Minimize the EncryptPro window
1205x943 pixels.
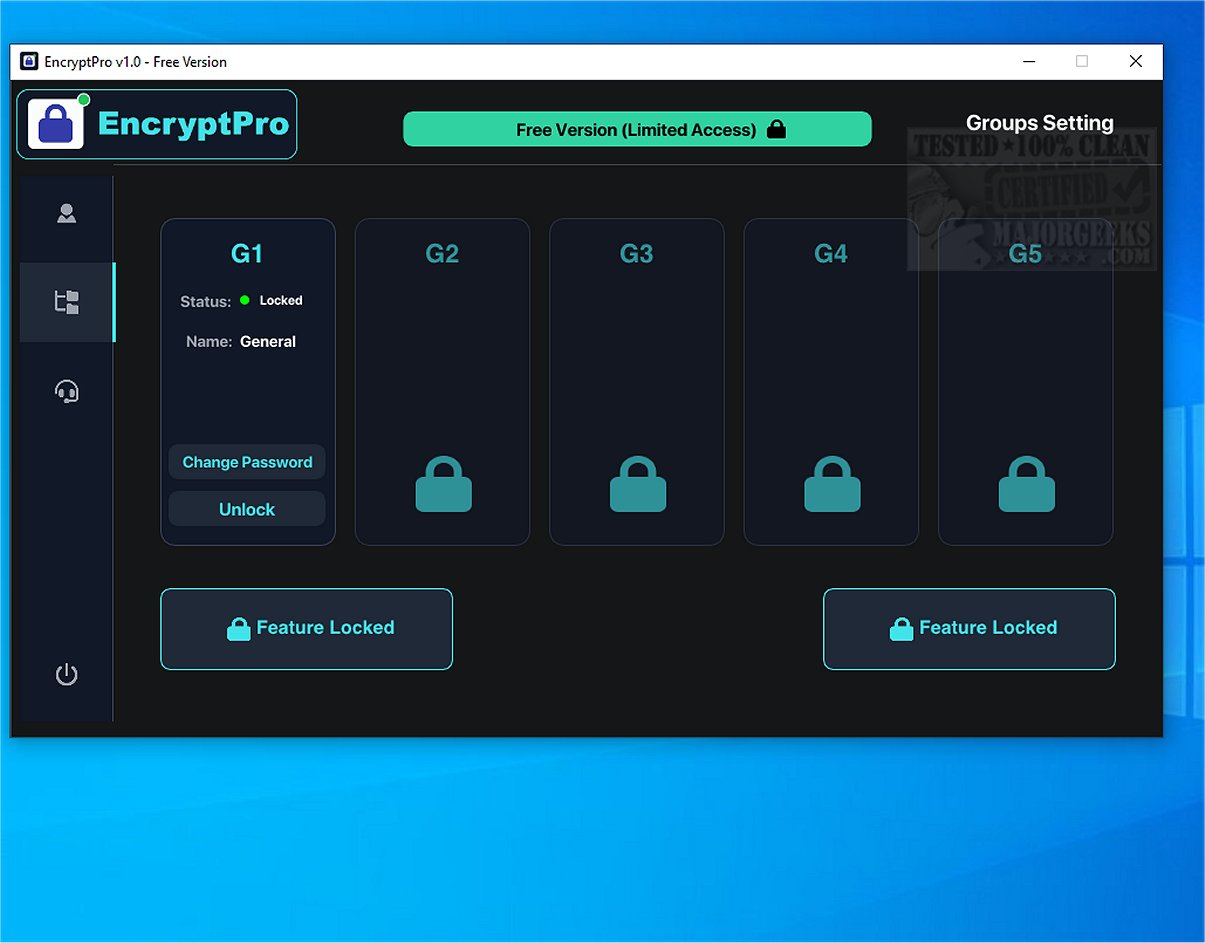(1030, 62)
